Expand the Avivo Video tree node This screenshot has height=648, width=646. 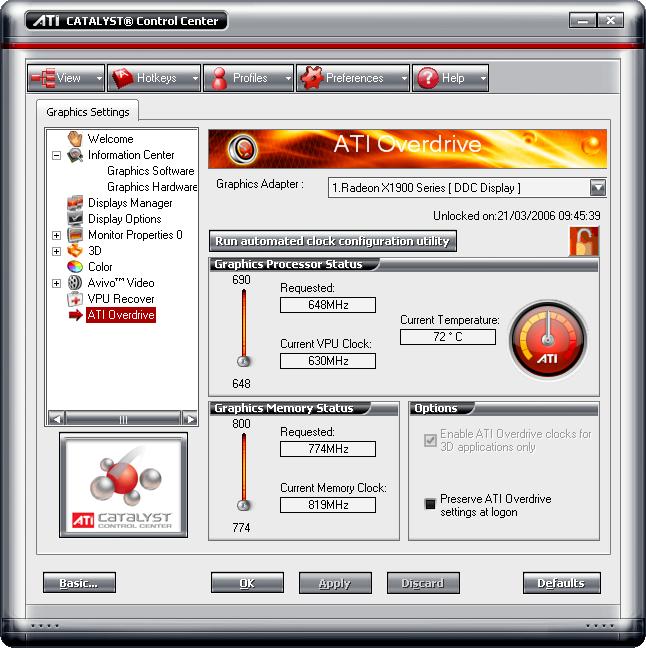[57, 283]
